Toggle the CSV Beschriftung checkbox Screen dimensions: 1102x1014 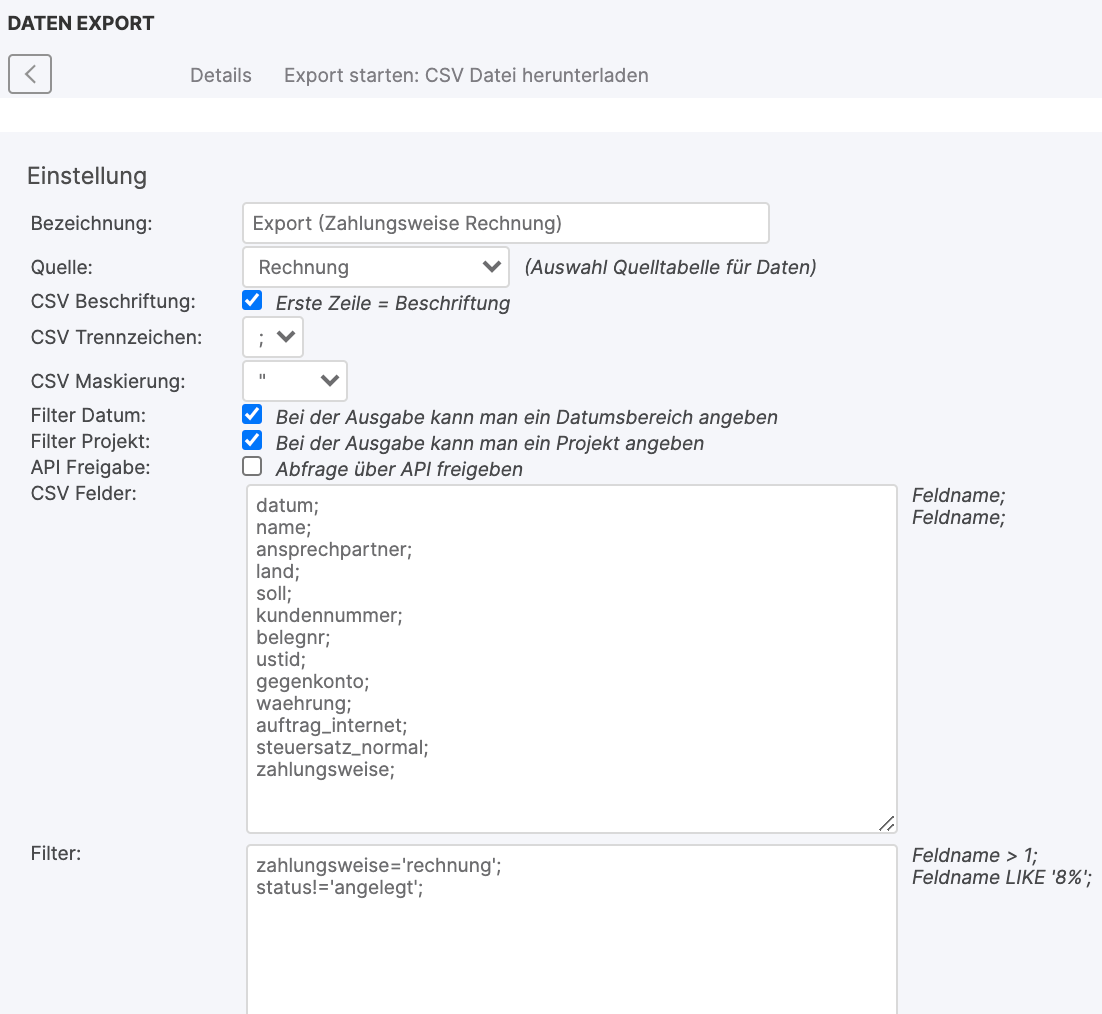tap(253, 300)
